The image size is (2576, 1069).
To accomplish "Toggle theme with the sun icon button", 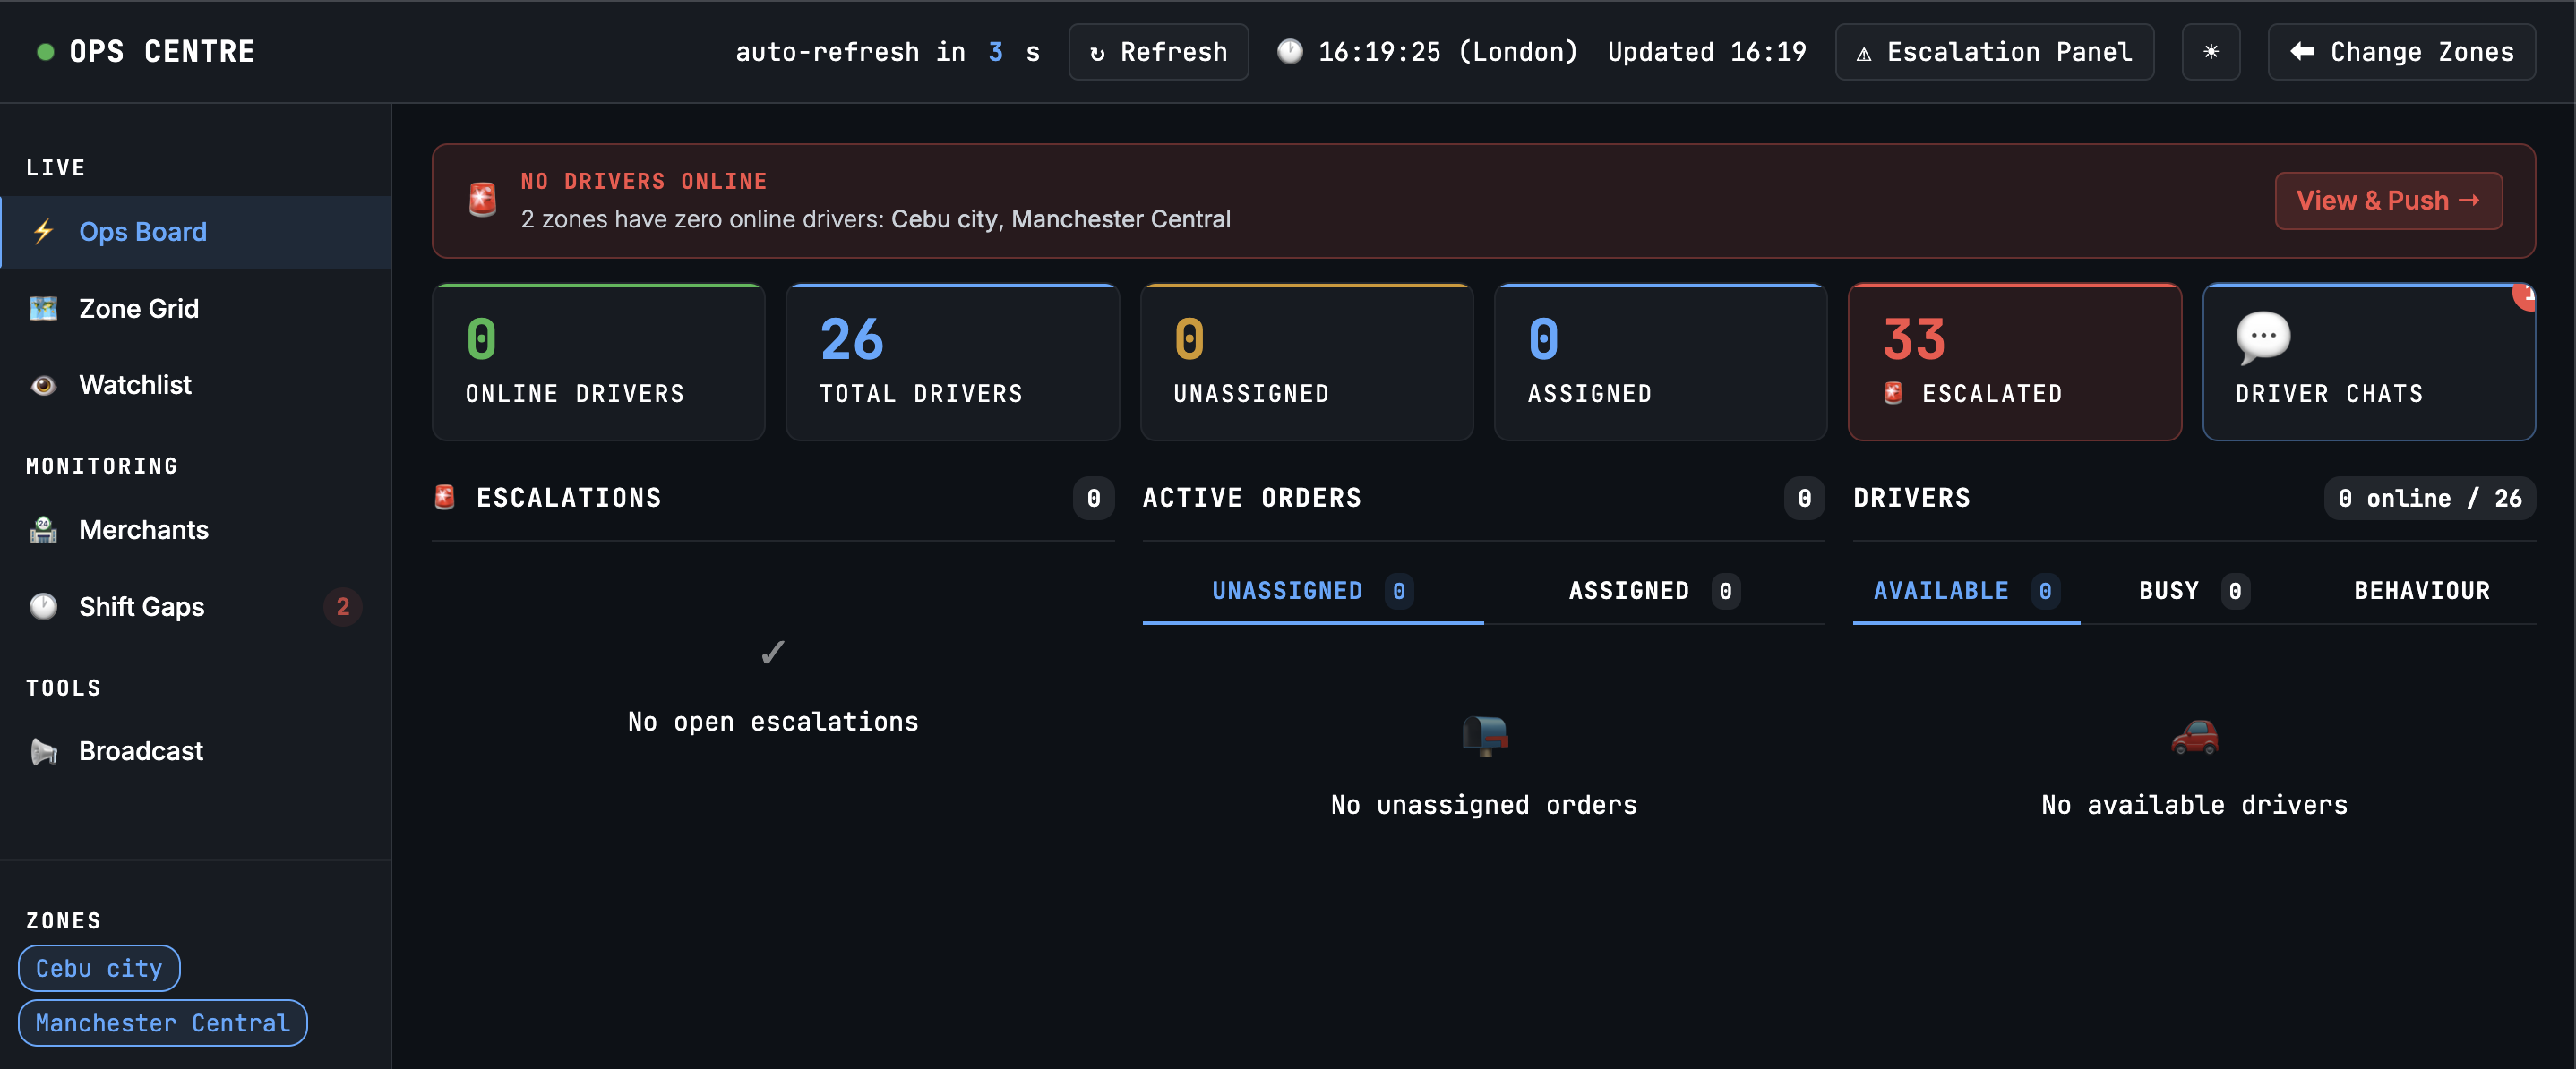I will tap(2210, 52).
